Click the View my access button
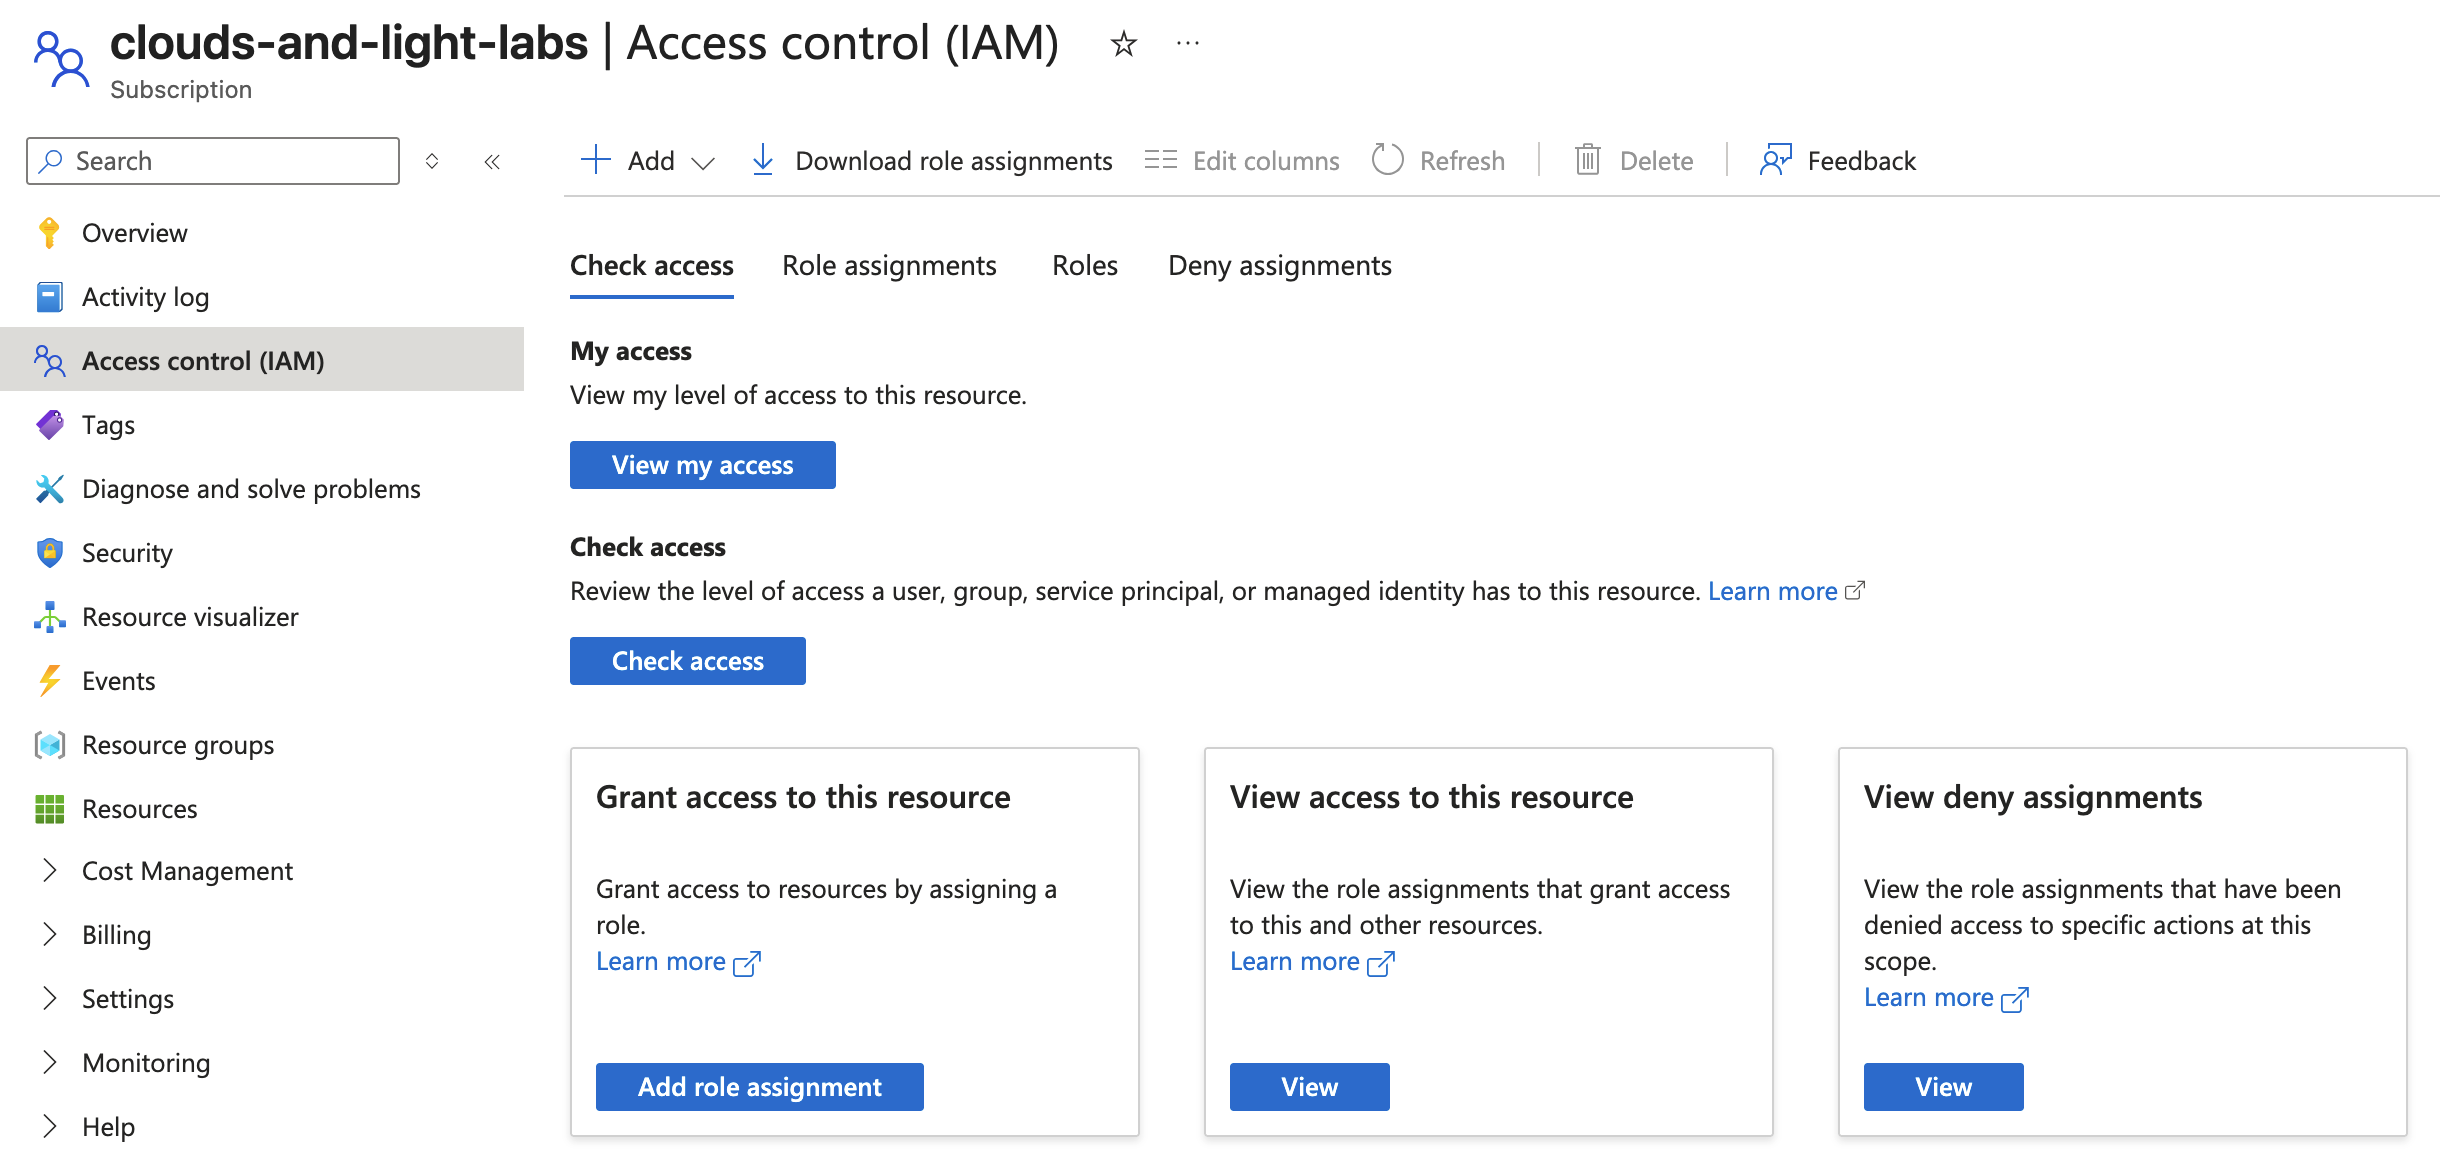The width and height of the screenshot is (2440, 1174). click(x=703, y=465)
